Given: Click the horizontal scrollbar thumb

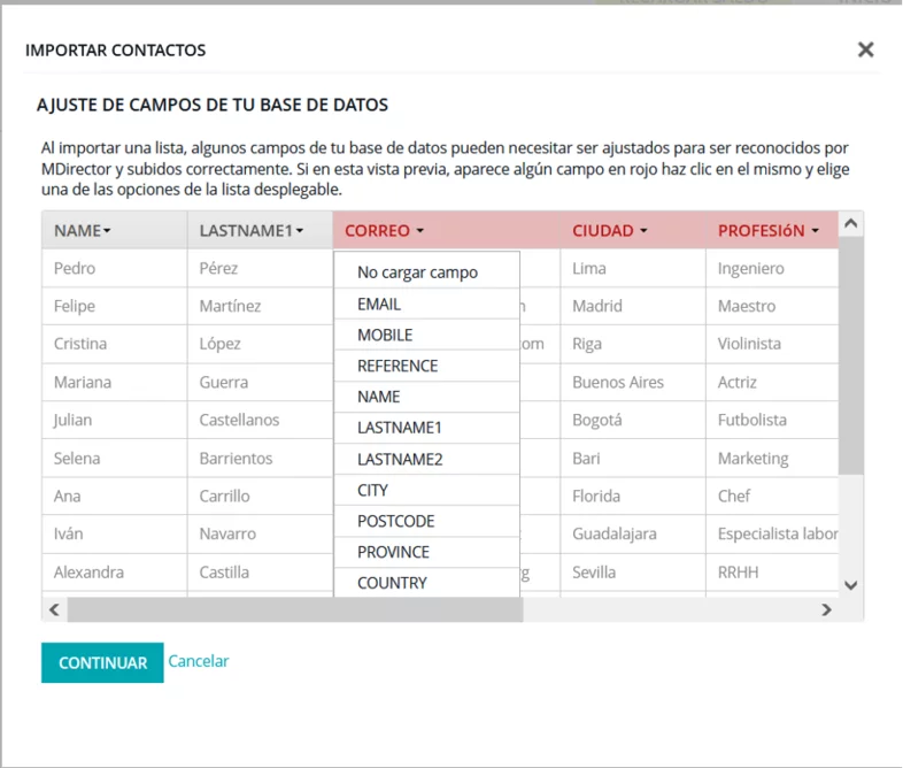Looking at the screenshot, I should (x=295, y=609).
